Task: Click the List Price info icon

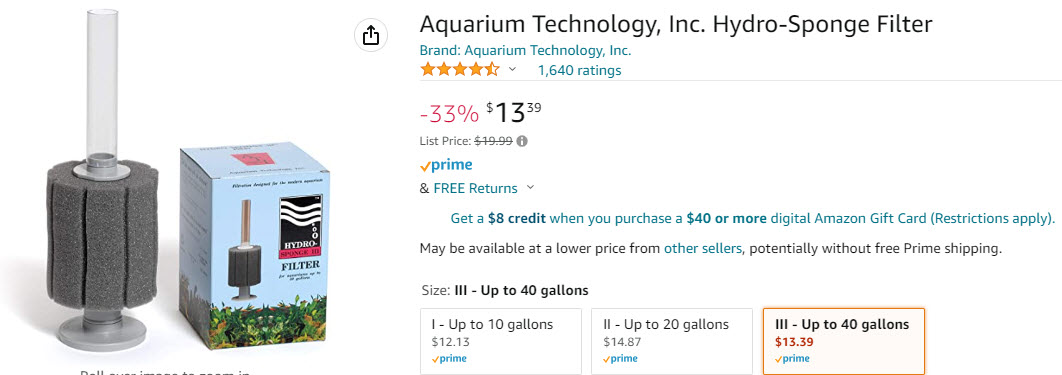Action: pyautogui.click(x=522, y=141)
